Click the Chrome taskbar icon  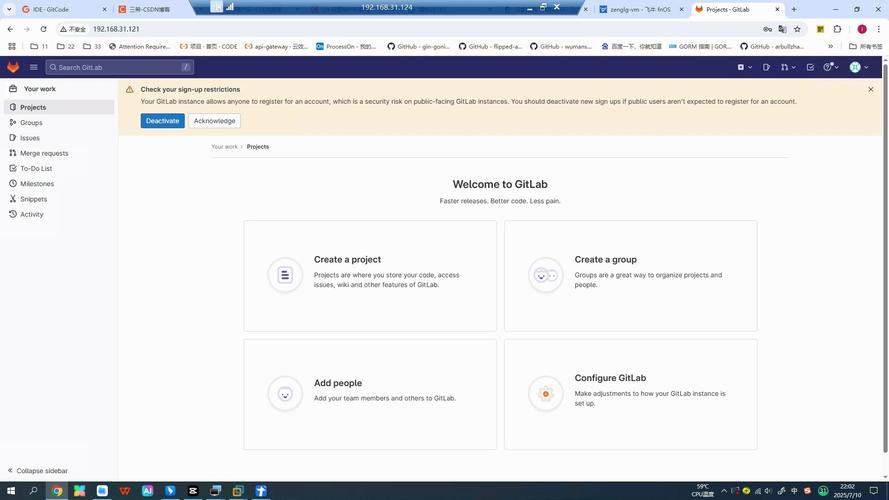click(57, 491)
